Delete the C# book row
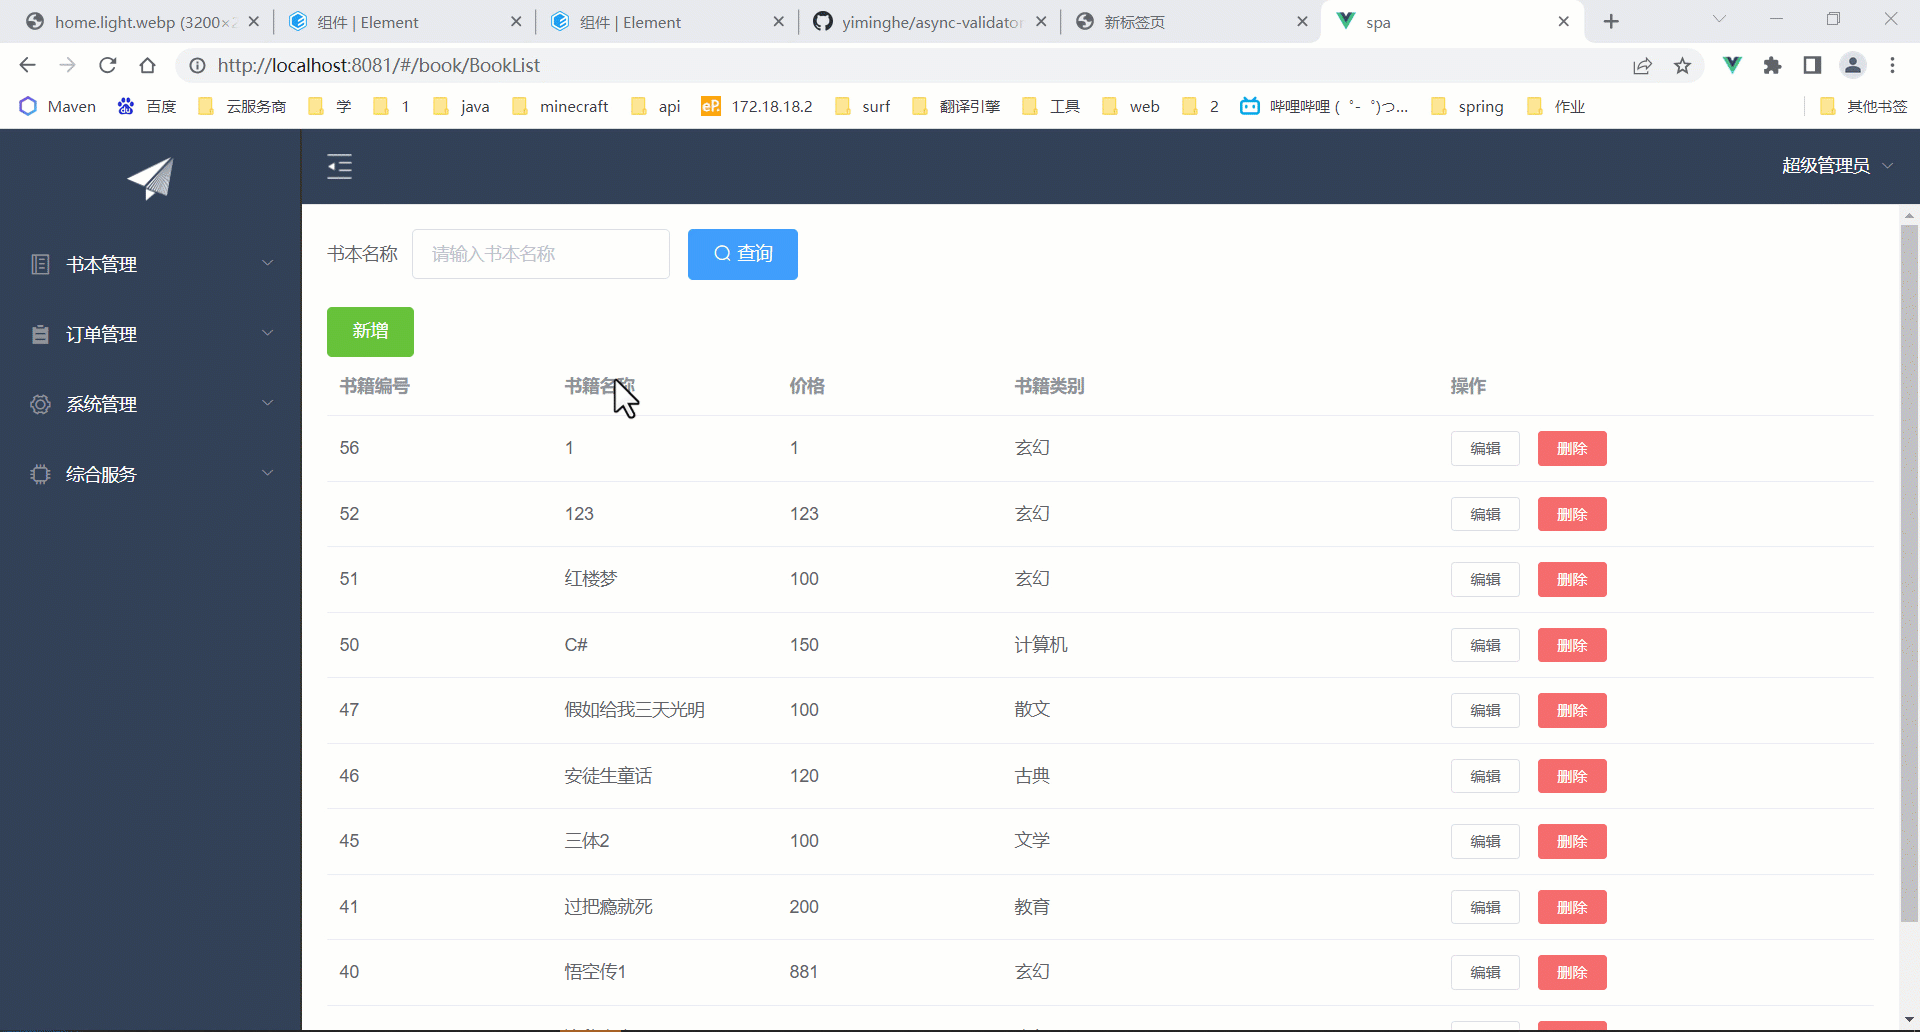 [x=1572, y=645]
